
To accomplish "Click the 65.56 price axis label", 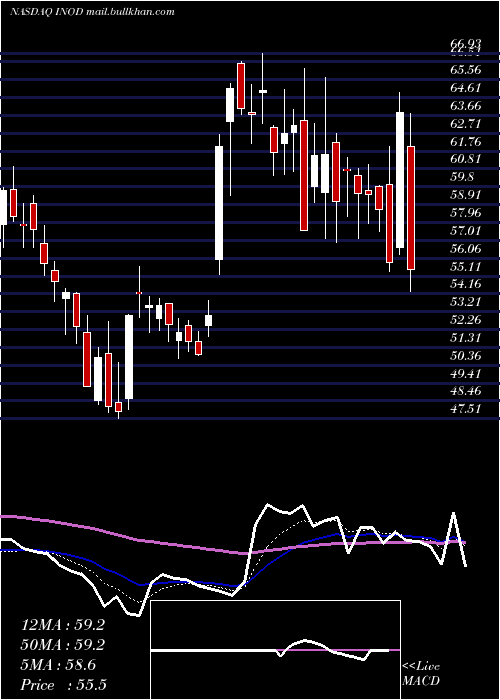I will pos(466,70).
